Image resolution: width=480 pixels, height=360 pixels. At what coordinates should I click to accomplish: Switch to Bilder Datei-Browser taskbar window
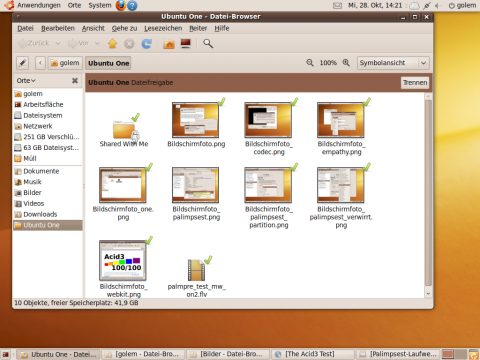click(228, 354)
